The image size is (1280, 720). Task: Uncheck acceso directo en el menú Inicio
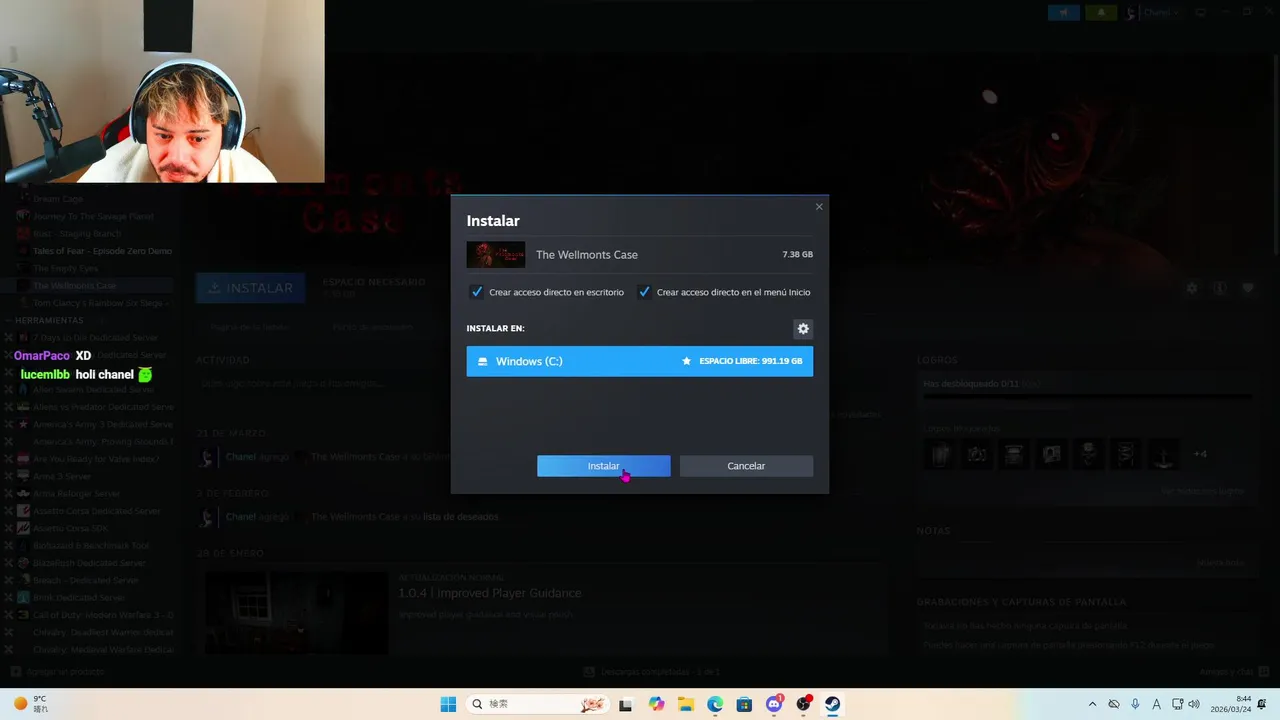(645, 292)
